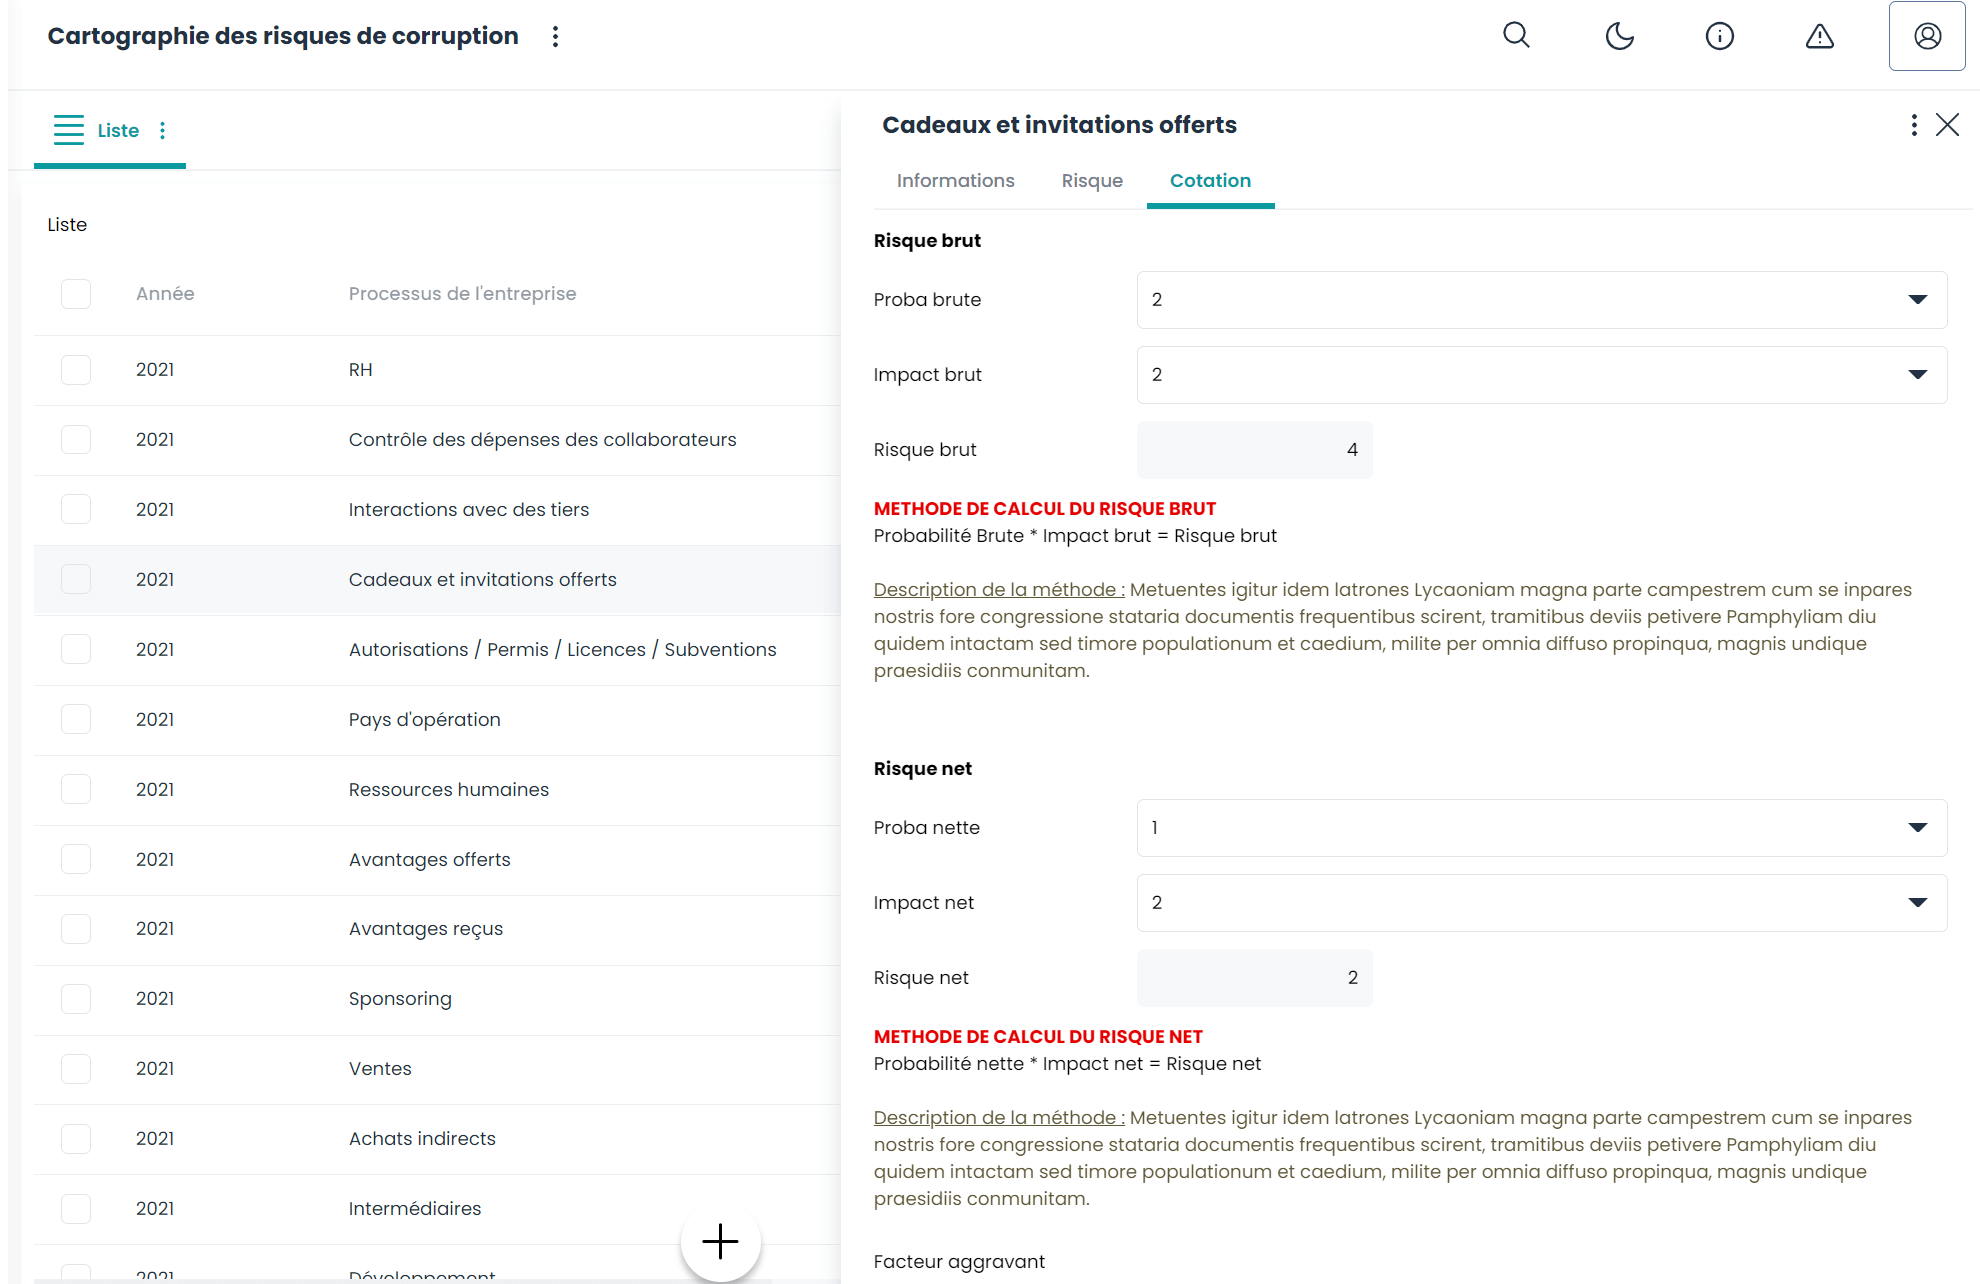Select the Sponsoring row checkbox

pyautogui.click(x=76, y=999)
